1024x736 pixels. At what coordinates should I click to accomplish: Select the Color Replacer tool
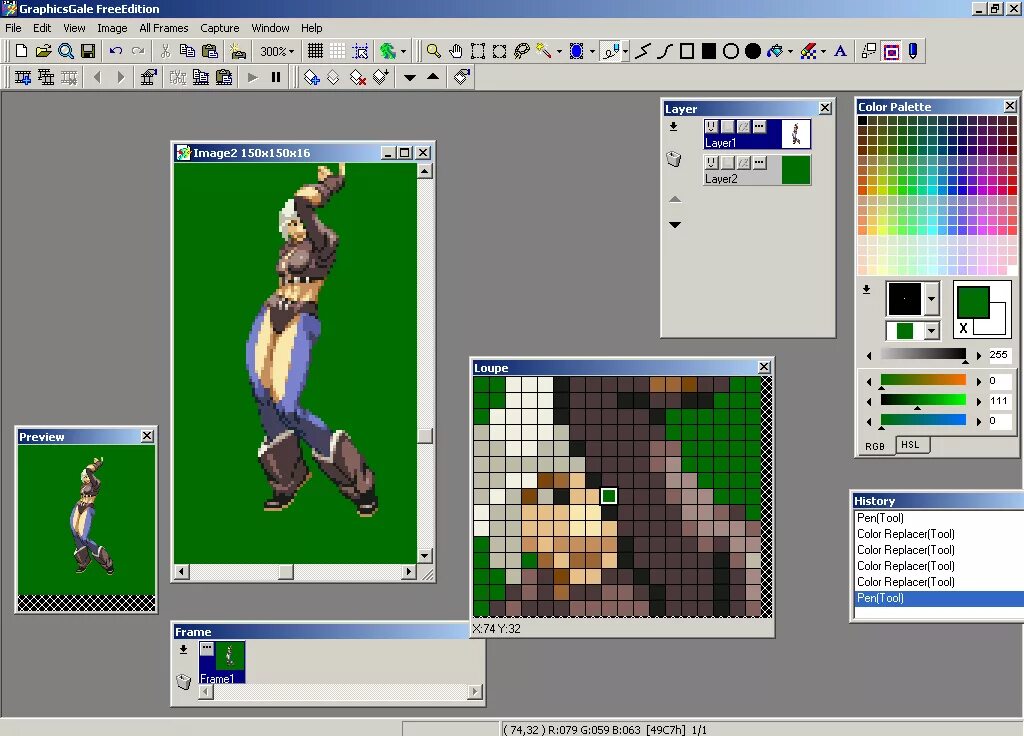(x=808, y=51)
